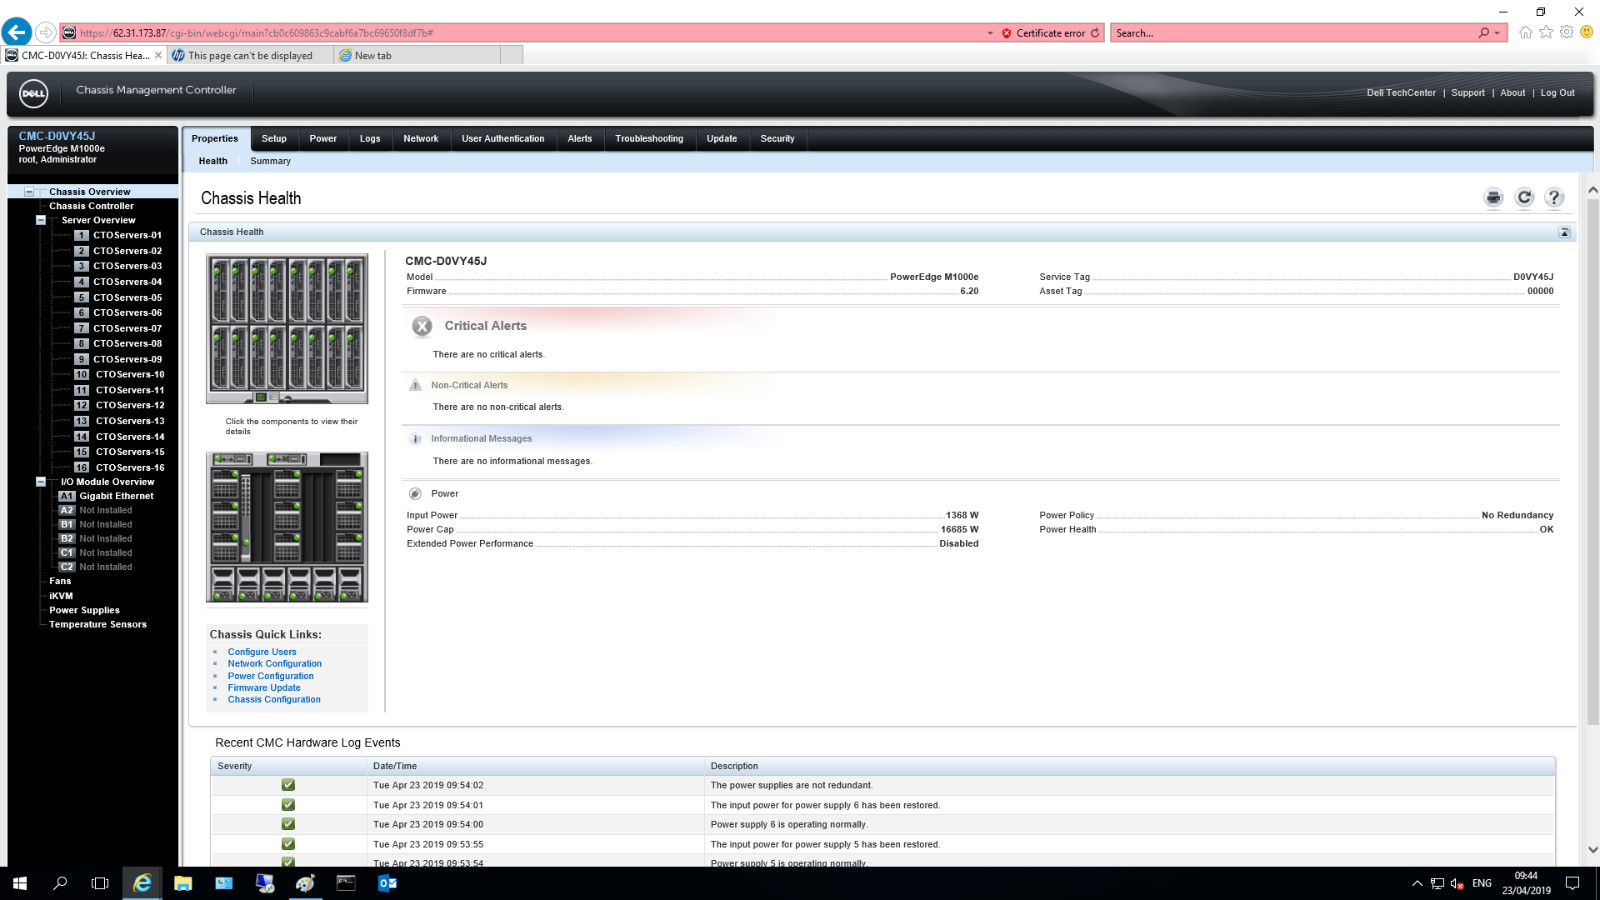Click Log Out
This screenshot has height=900, width=1600.
coord(1557,93)
